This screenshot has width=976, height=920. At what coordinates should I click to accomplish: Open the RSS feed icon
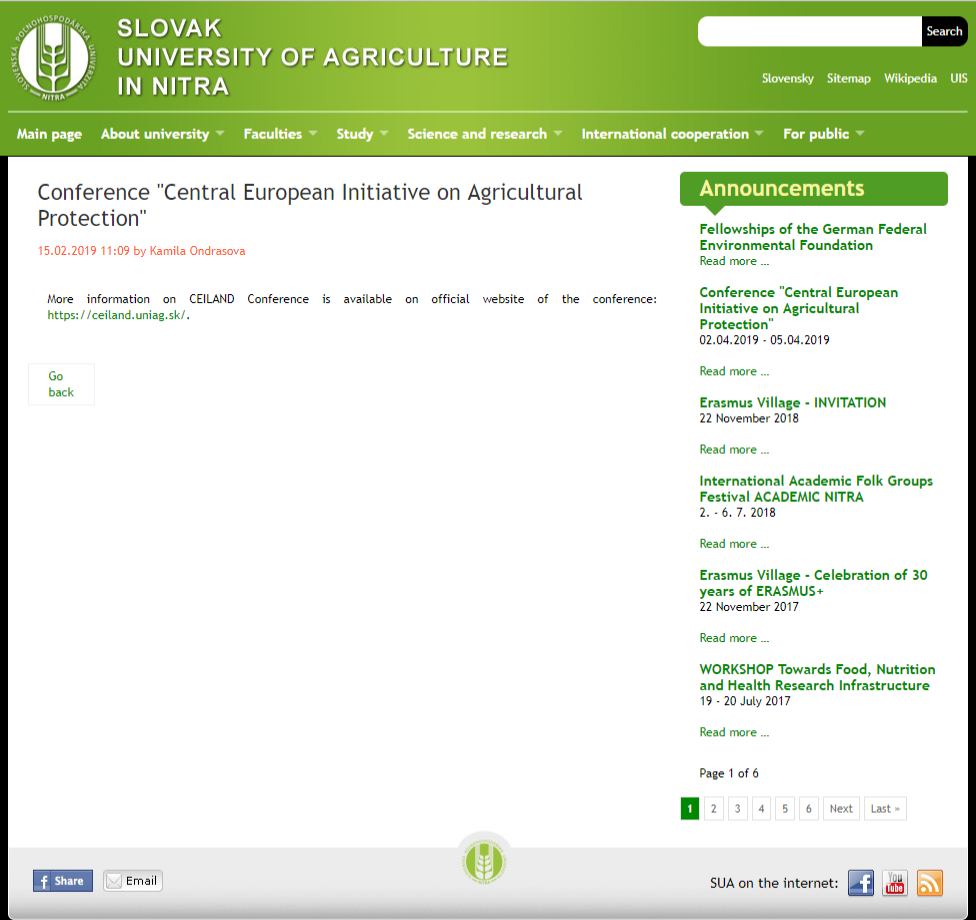pos(929,883)
